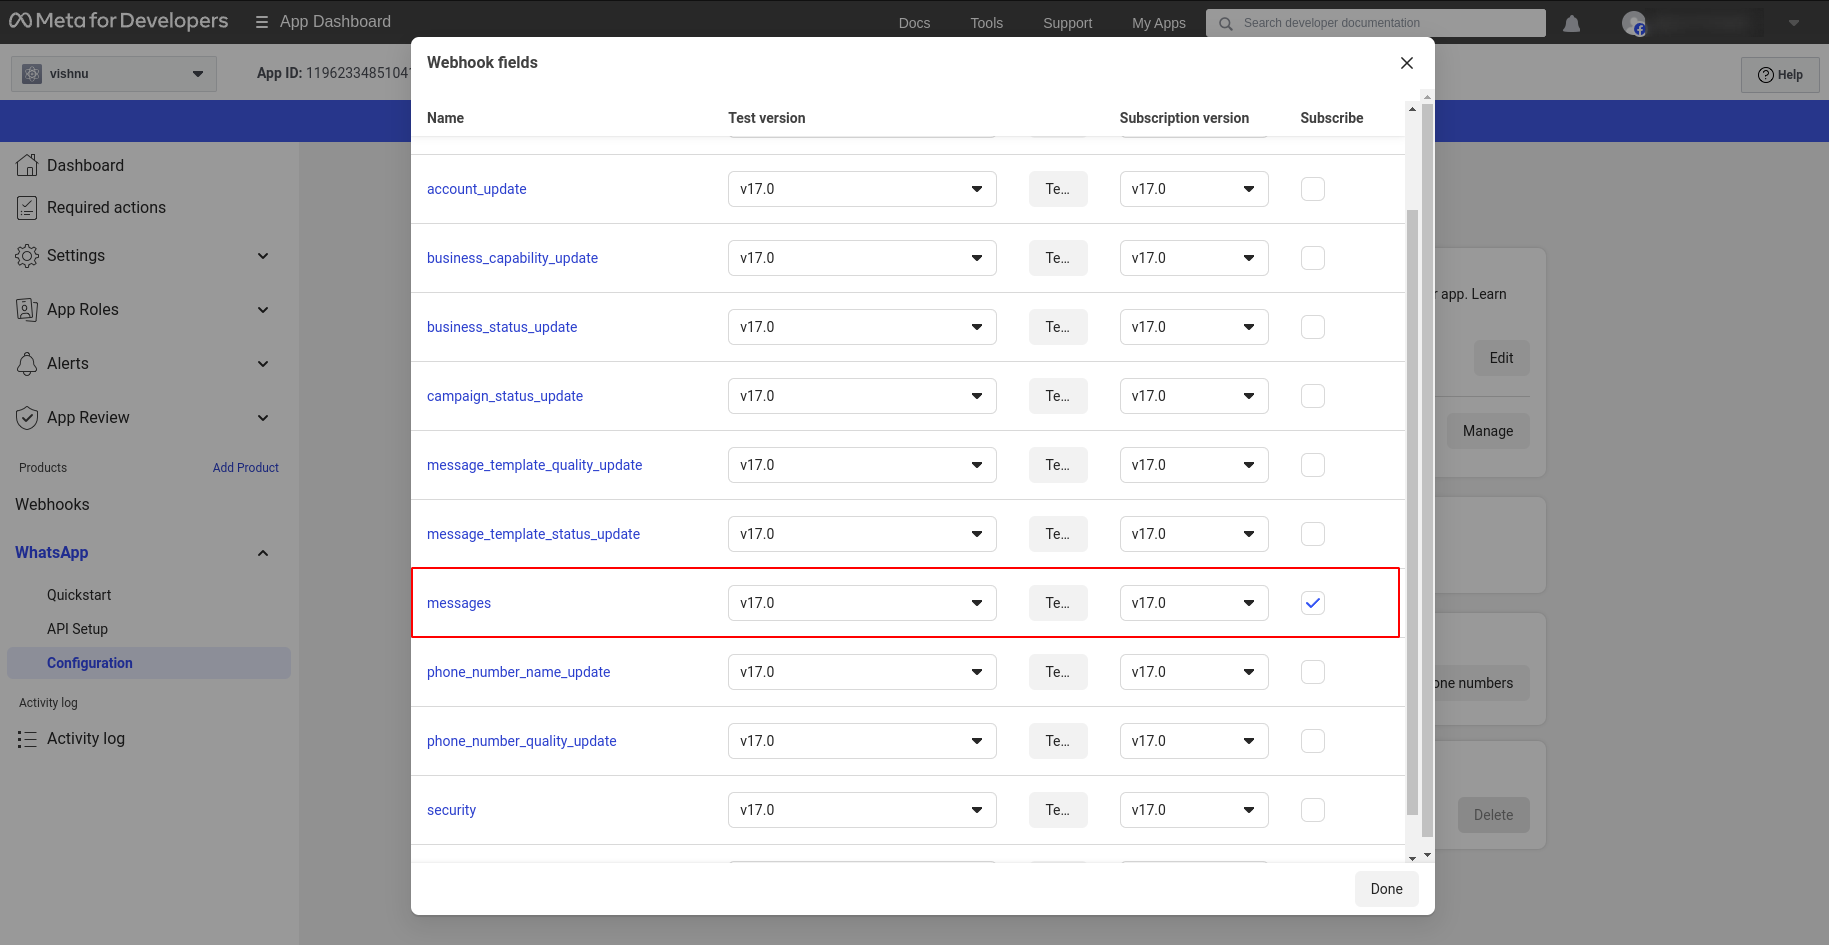1829x945 pixels.
Task: Enable the security field subscription checkbox
Action: pyautogui.click(x=1313, y=810)
